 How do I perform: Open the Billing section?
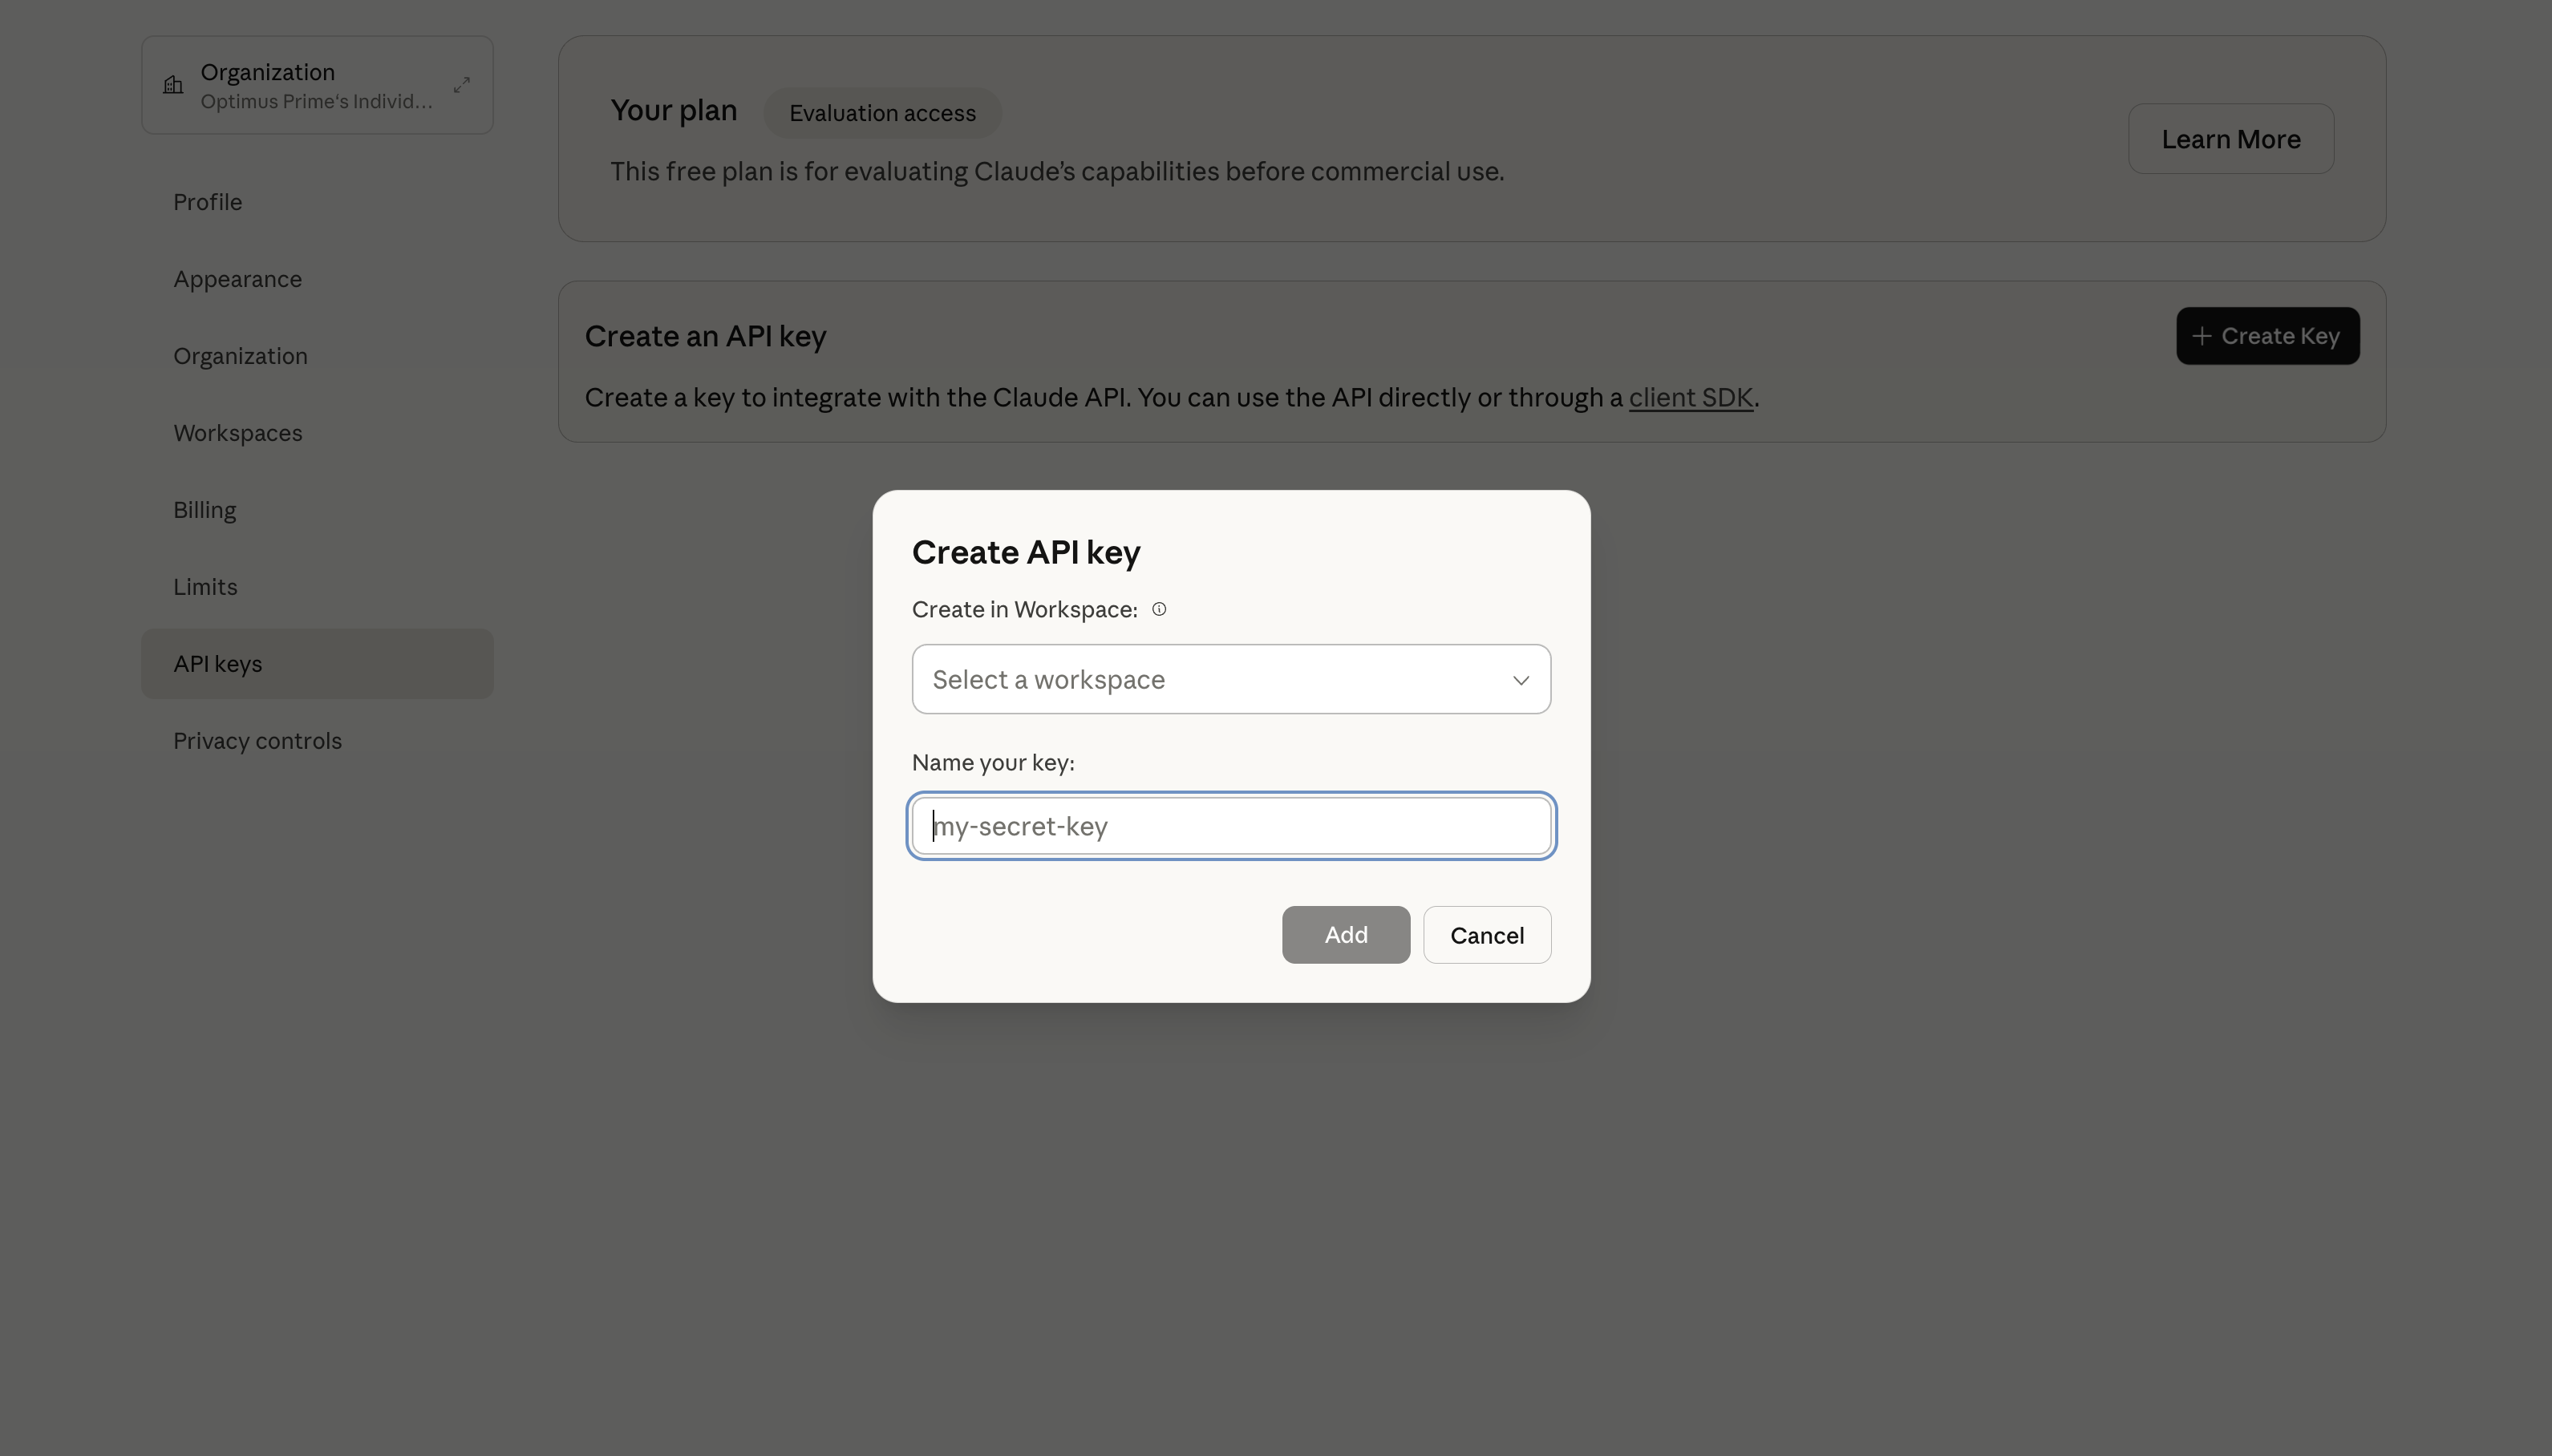click(x=205, y=510)
